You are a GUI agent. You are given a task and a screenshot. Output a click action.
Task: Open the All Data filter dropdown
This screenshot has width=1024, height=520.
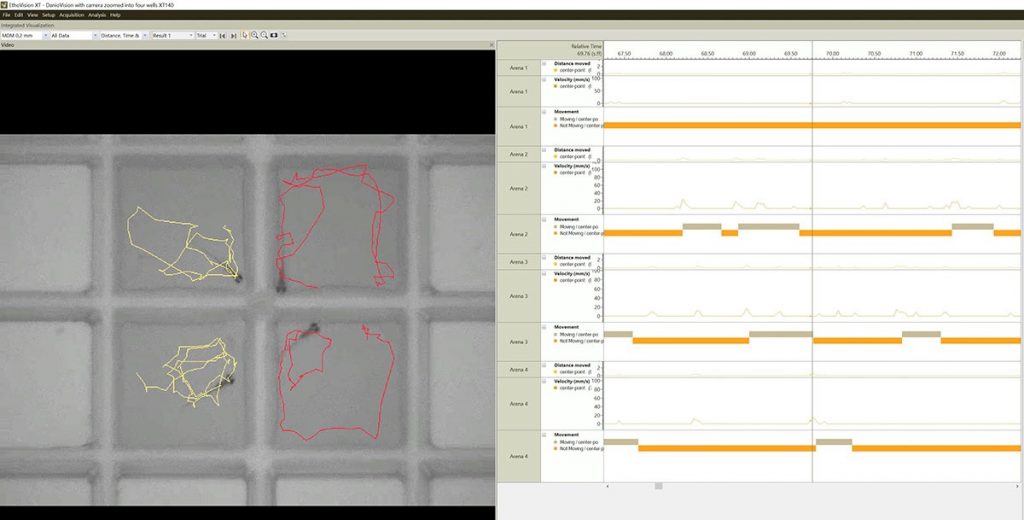94,35
